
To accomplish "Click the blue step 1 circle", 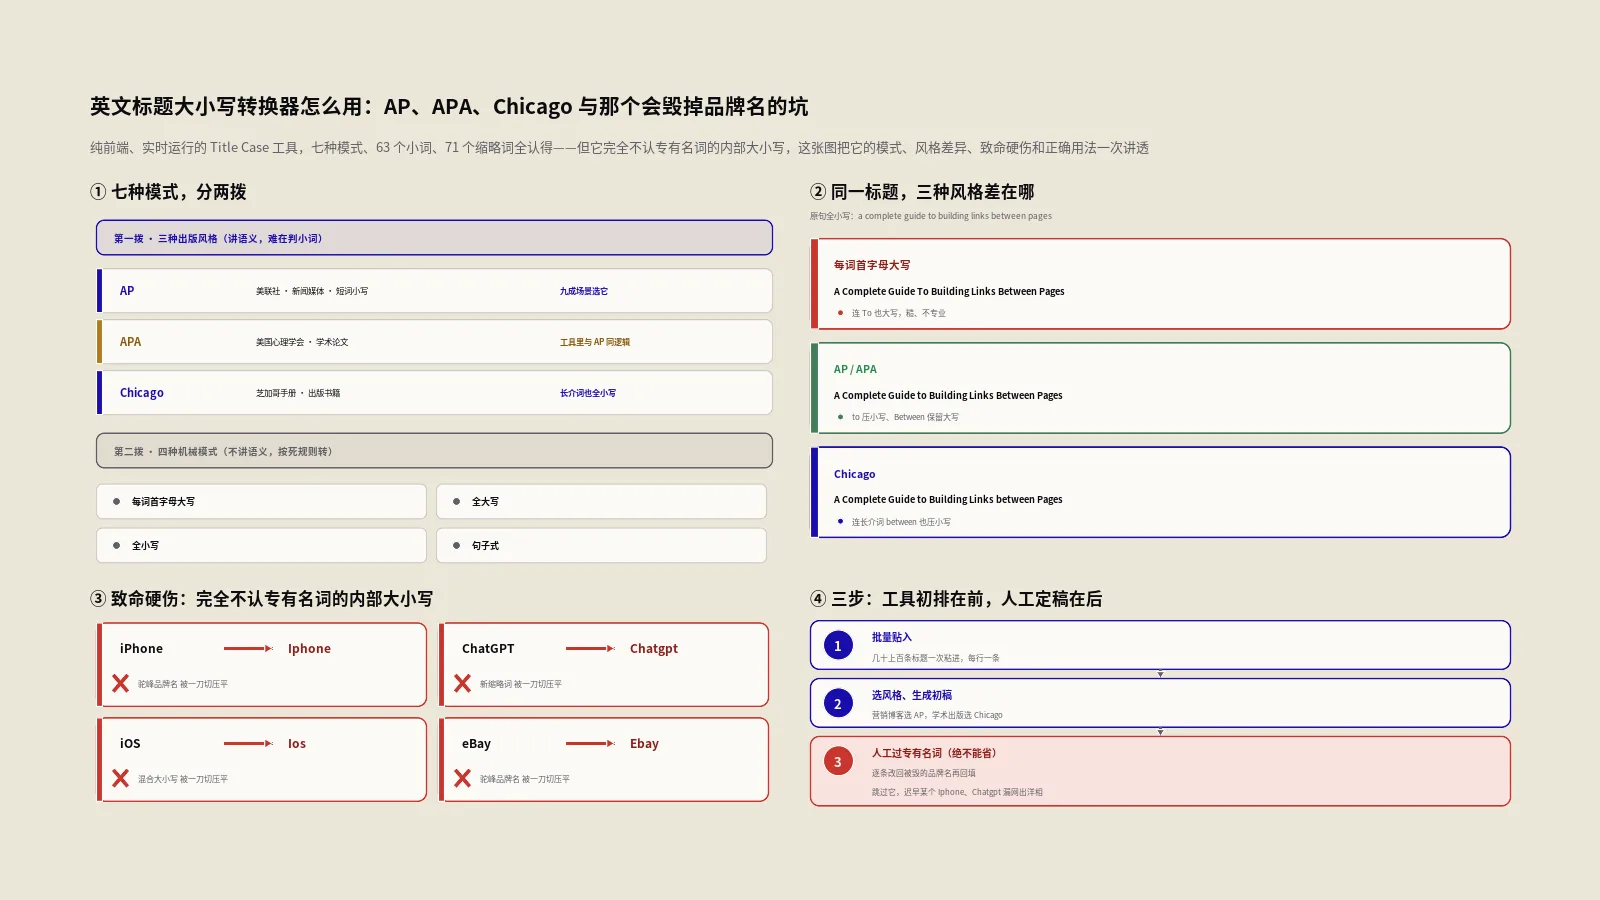I will pos(838,646).
